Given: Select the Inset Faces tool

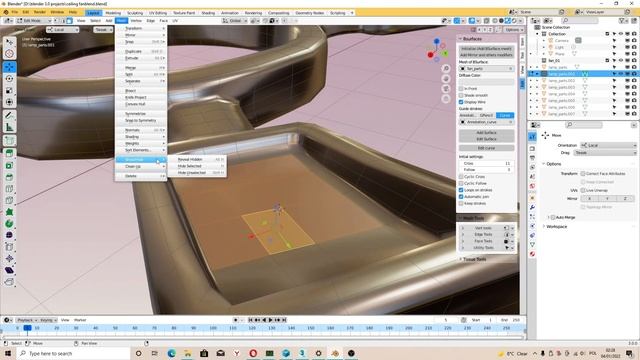Looking at the screenshot, I should point(9,165).
